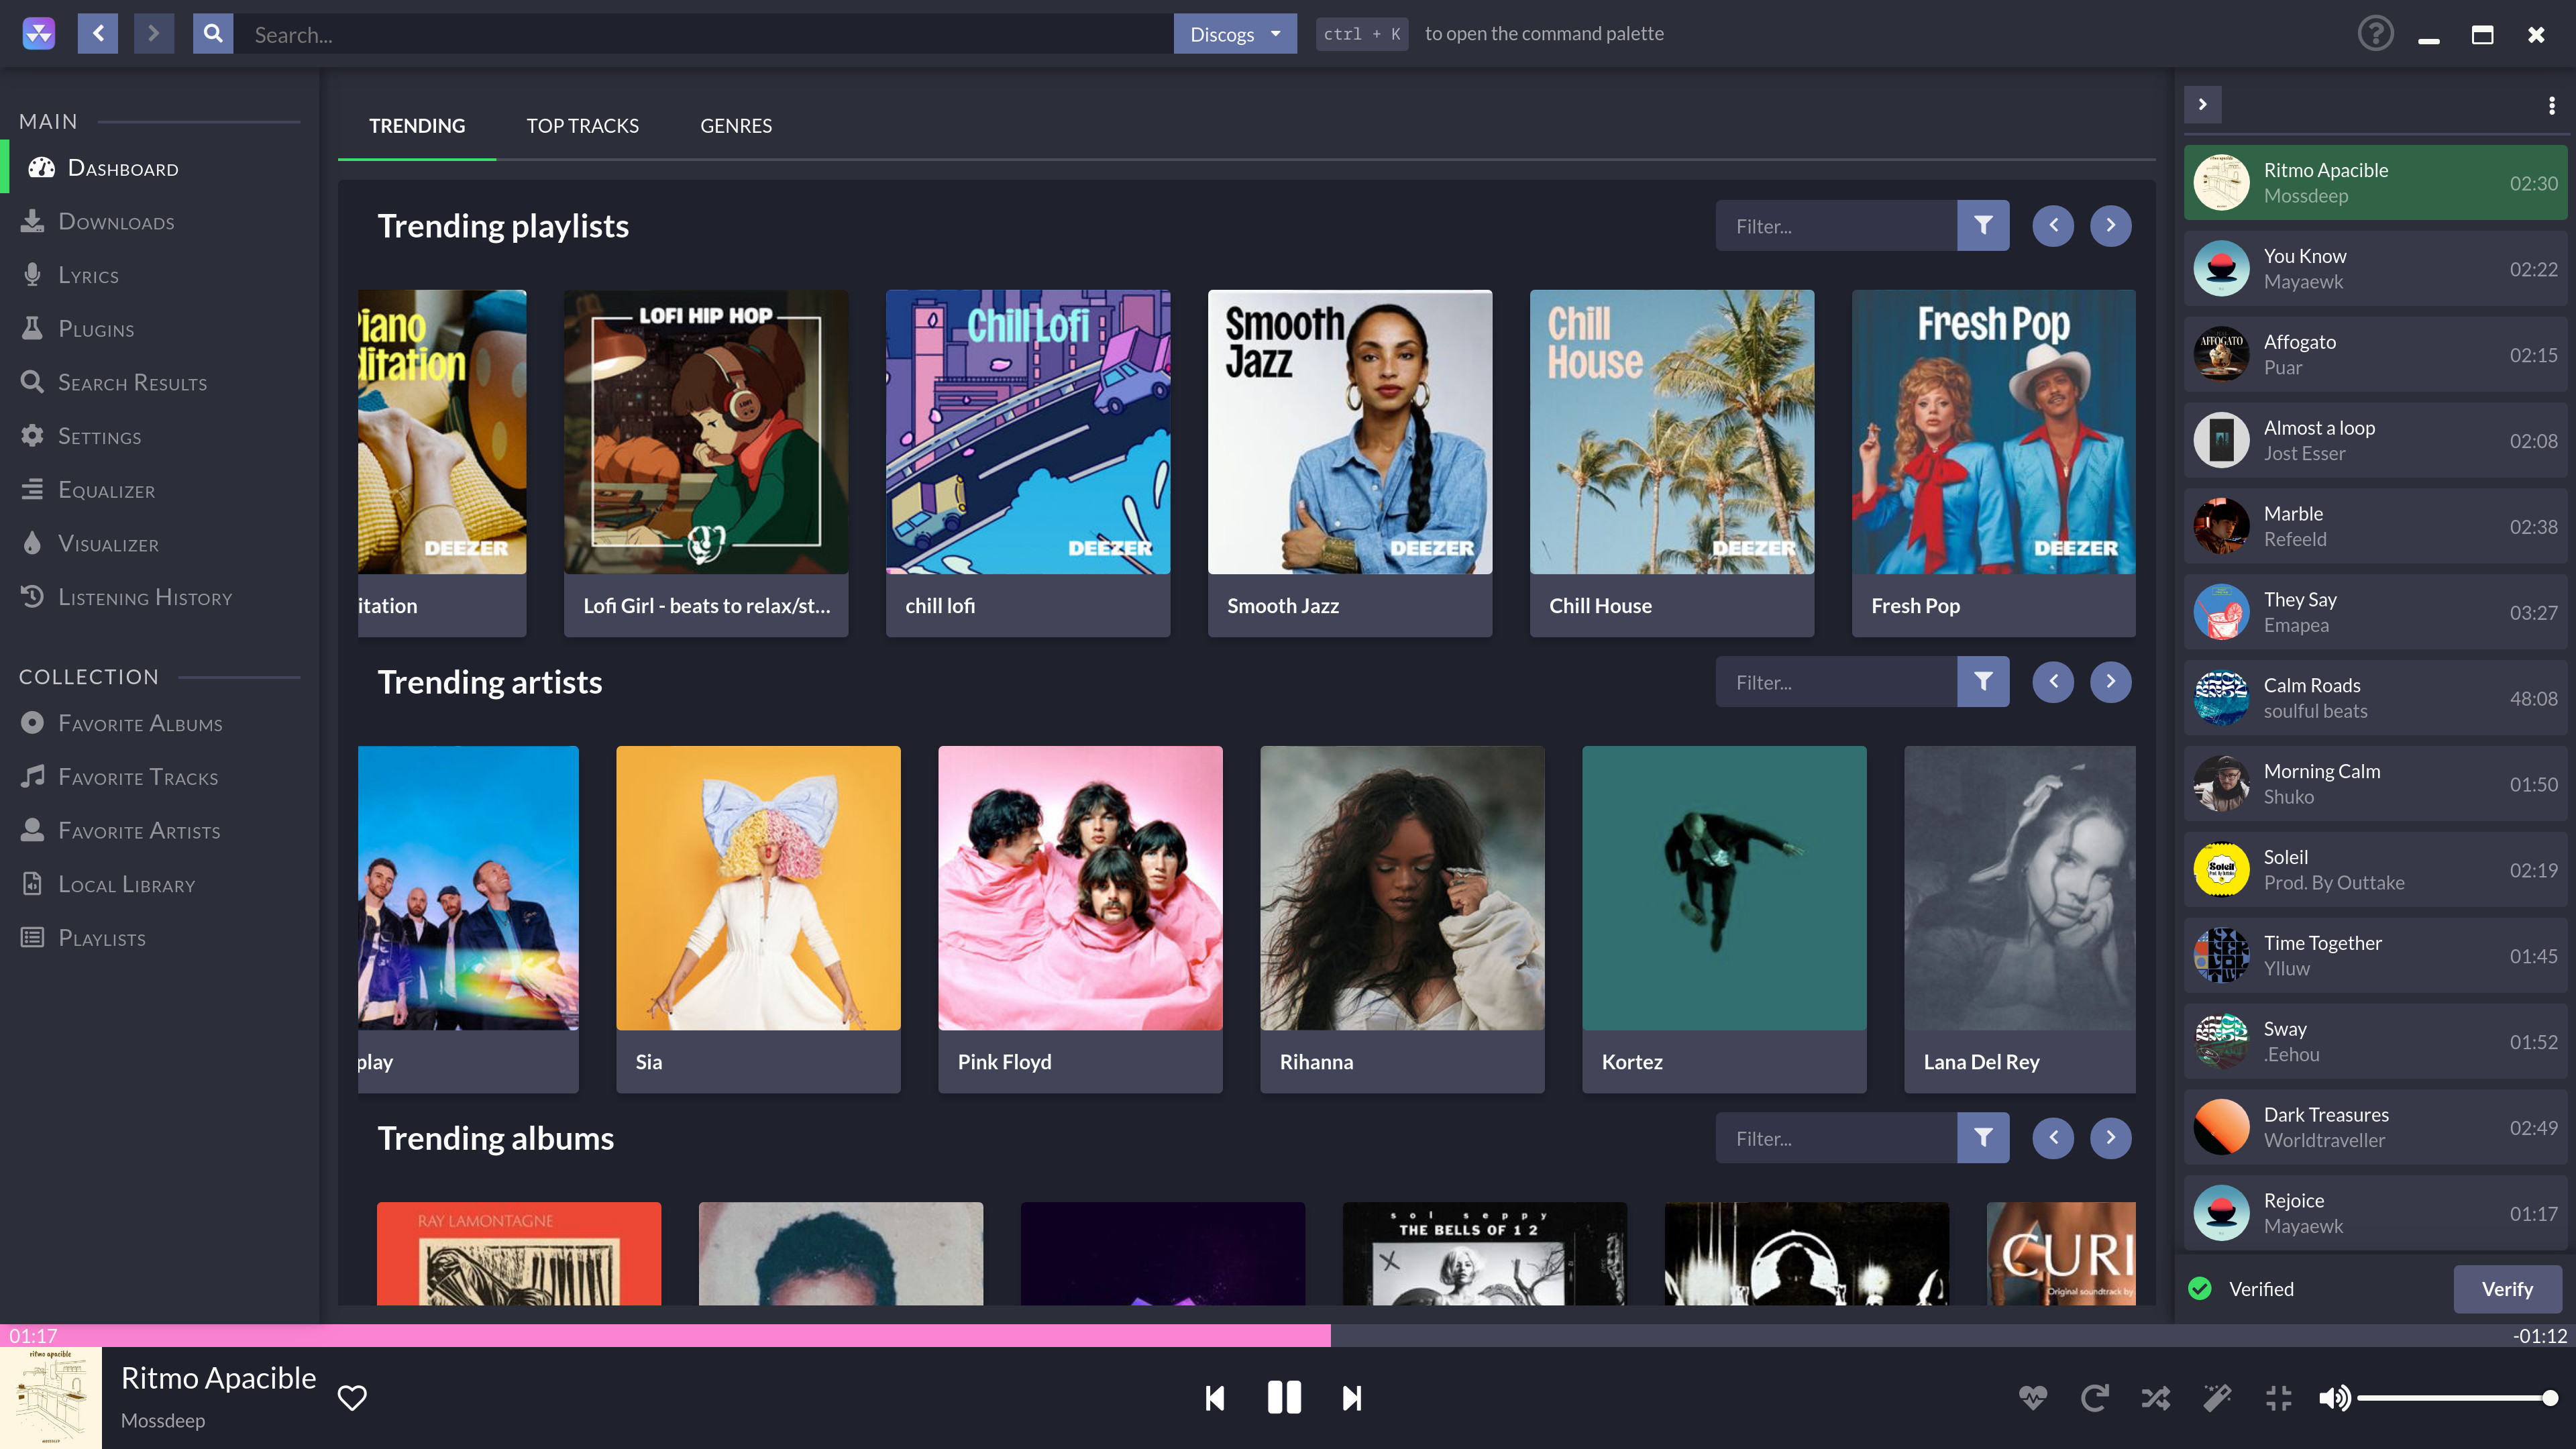Click the magic wand autoradio icon

pyautogui.click(x=2217, y=1397)
